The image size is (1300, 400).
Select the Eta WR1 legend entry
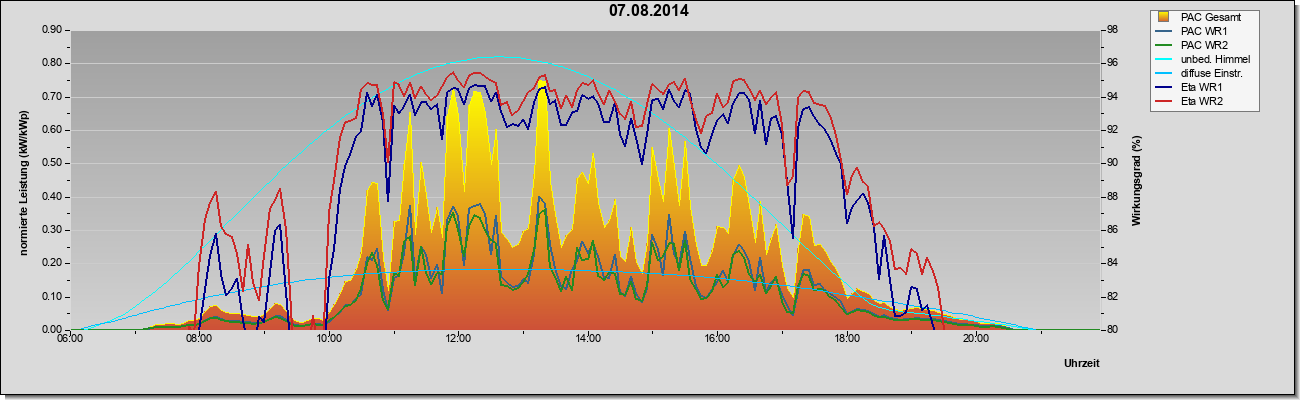(x=1203, y=88)
